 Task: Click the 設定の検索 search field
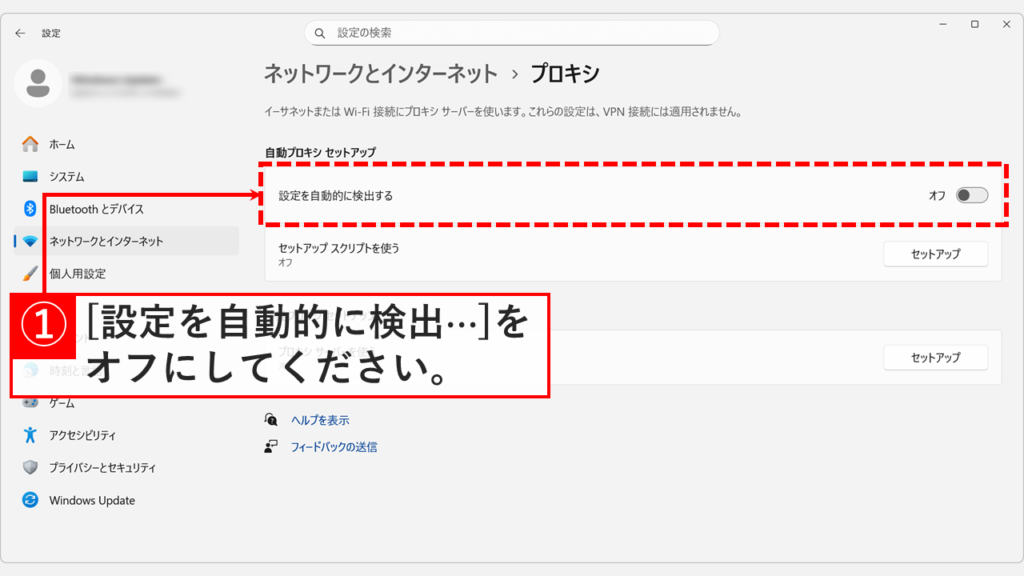click(x=510, y=32)
